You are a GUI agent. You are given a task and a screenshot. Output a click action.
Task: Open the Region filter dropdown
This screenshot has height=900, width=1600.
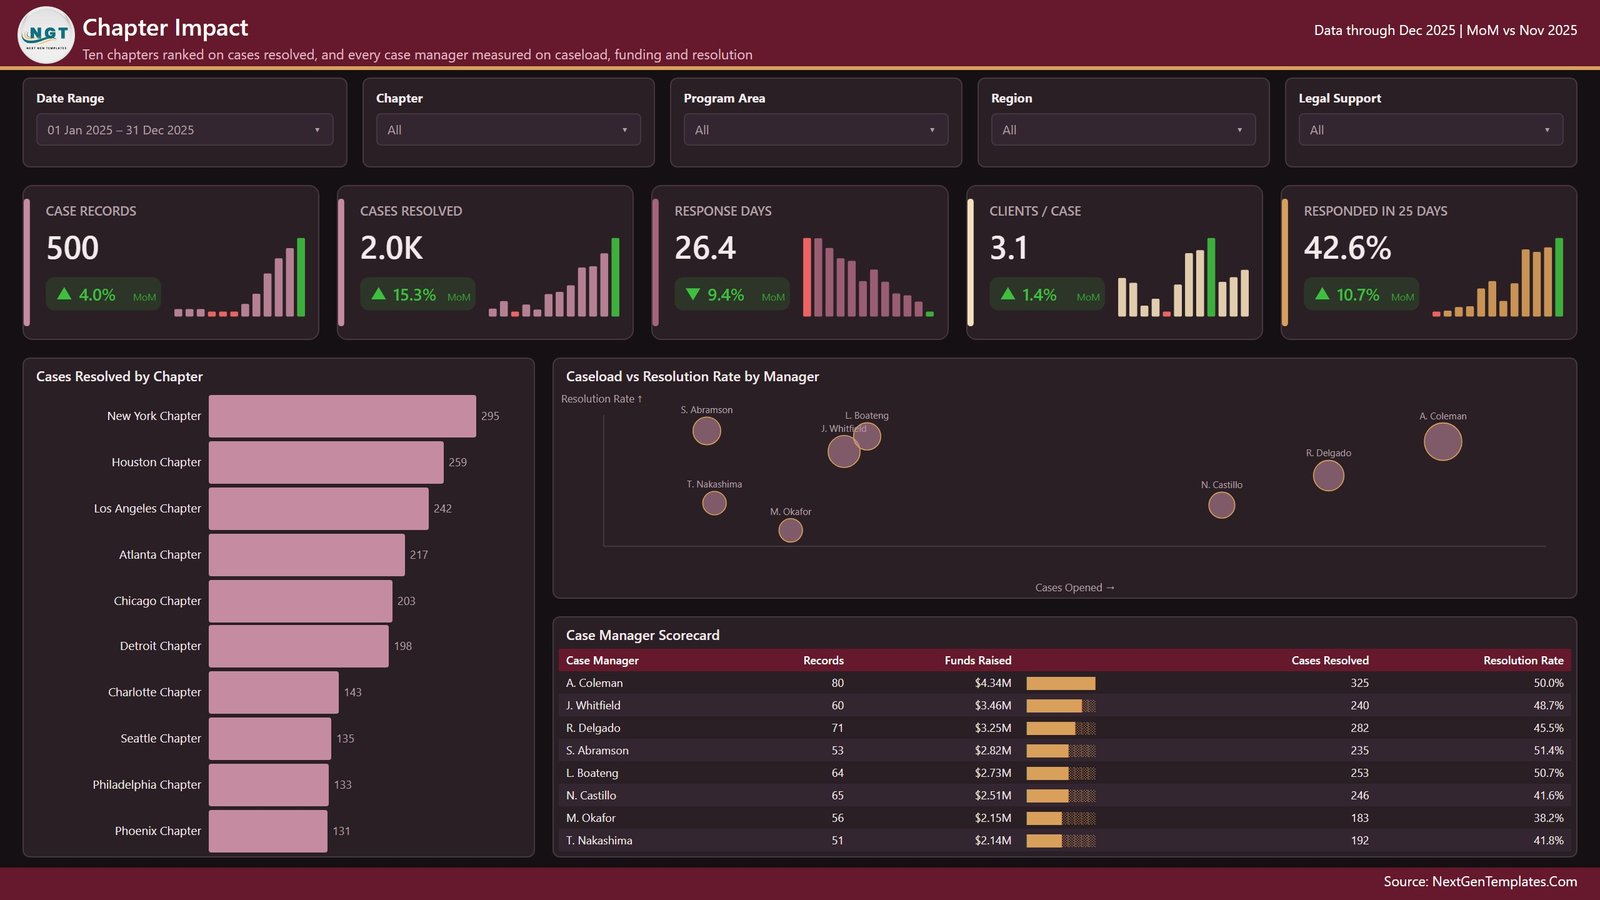pos(1123,130)
